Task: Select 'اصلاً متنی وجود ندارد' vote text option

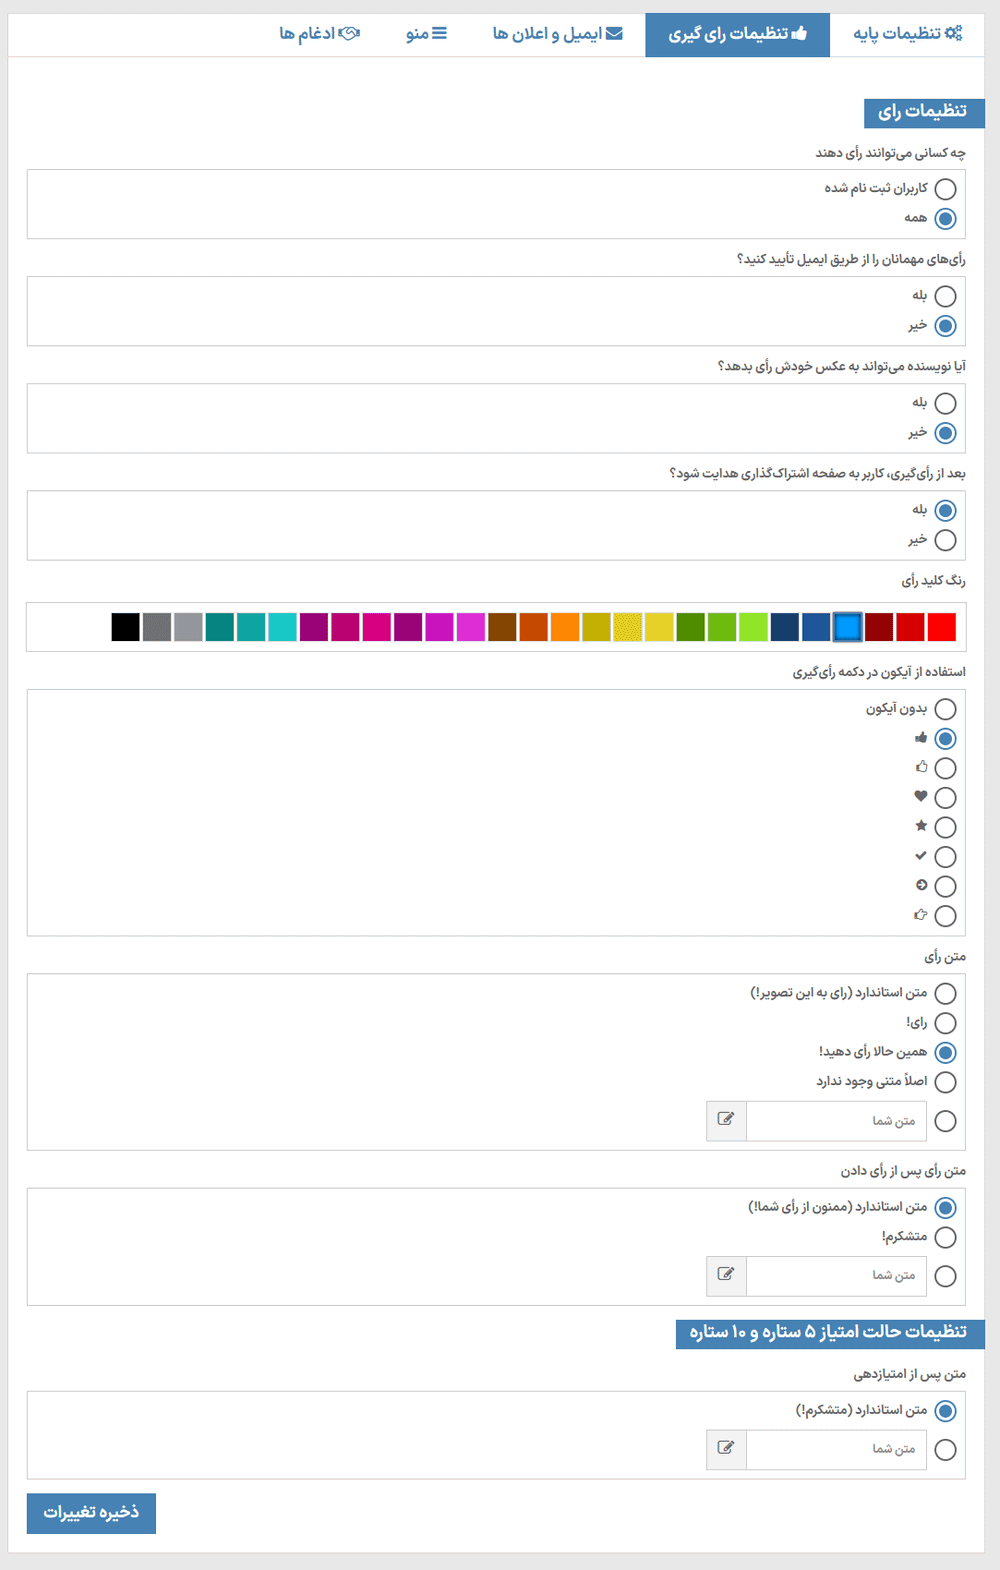Action: (x=945, y=1082)
